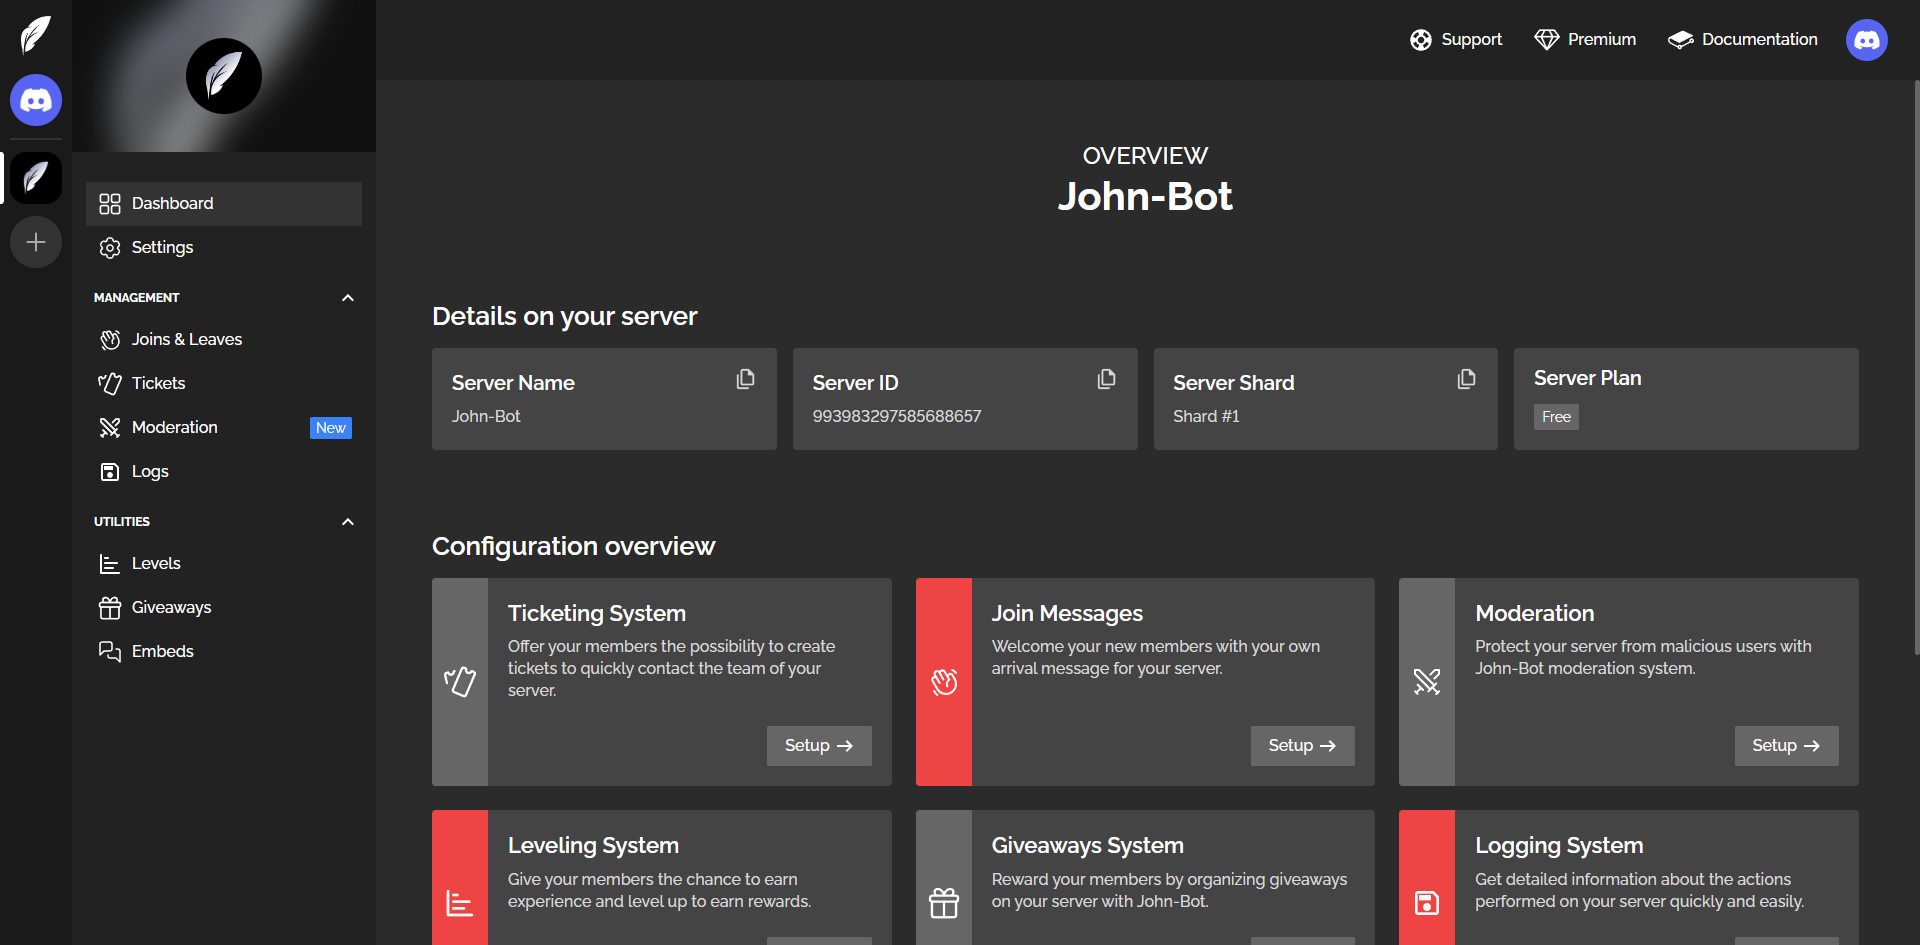Open the Moderation sidebar item
This screenshot has height=945, width=1920.
tap(174, 428)
